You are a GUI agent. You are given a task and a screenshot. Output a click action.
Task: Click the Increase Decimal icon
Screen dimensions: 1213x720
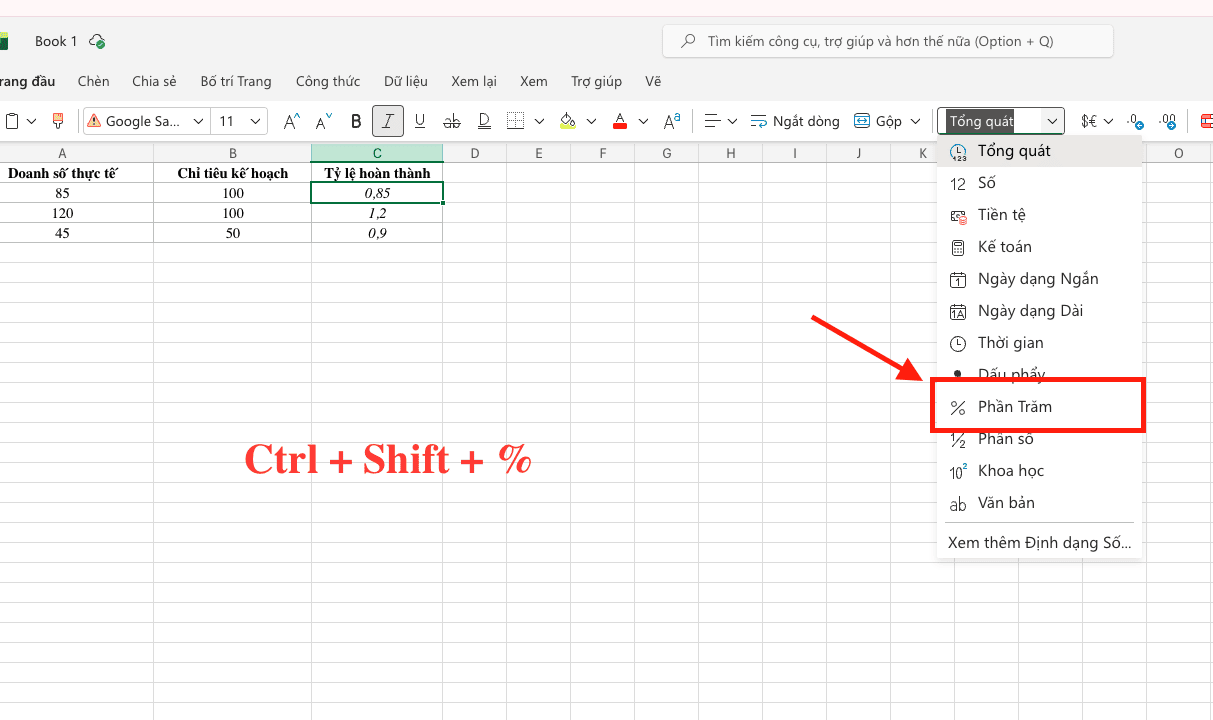click(x=1135, y=121)
